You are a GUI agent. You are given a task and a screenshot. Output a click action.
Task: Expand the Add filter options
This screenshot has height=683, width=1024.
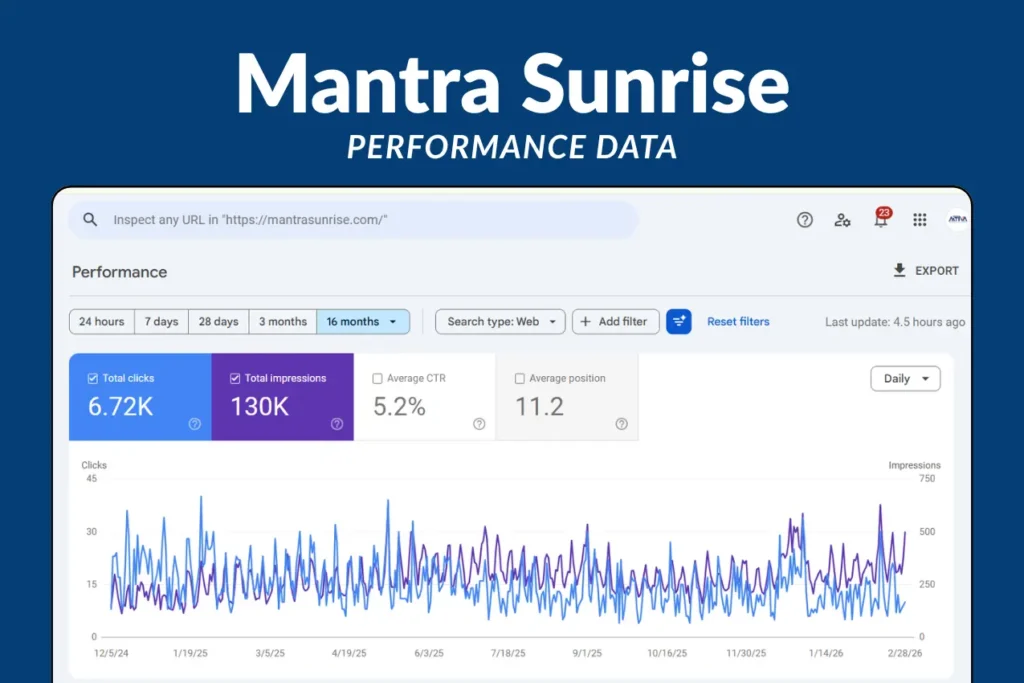click(x=615, y=321)
